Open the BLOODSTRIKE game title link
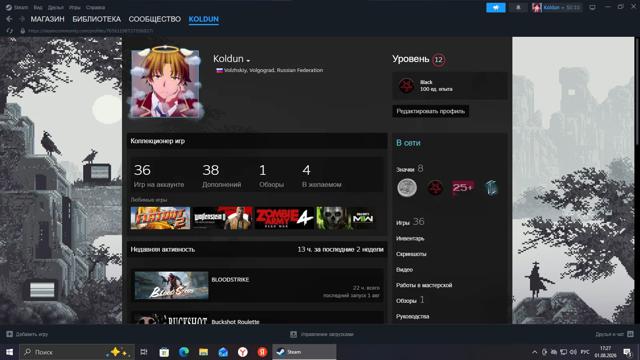This screenshot has height=360, width=640. 230,280
